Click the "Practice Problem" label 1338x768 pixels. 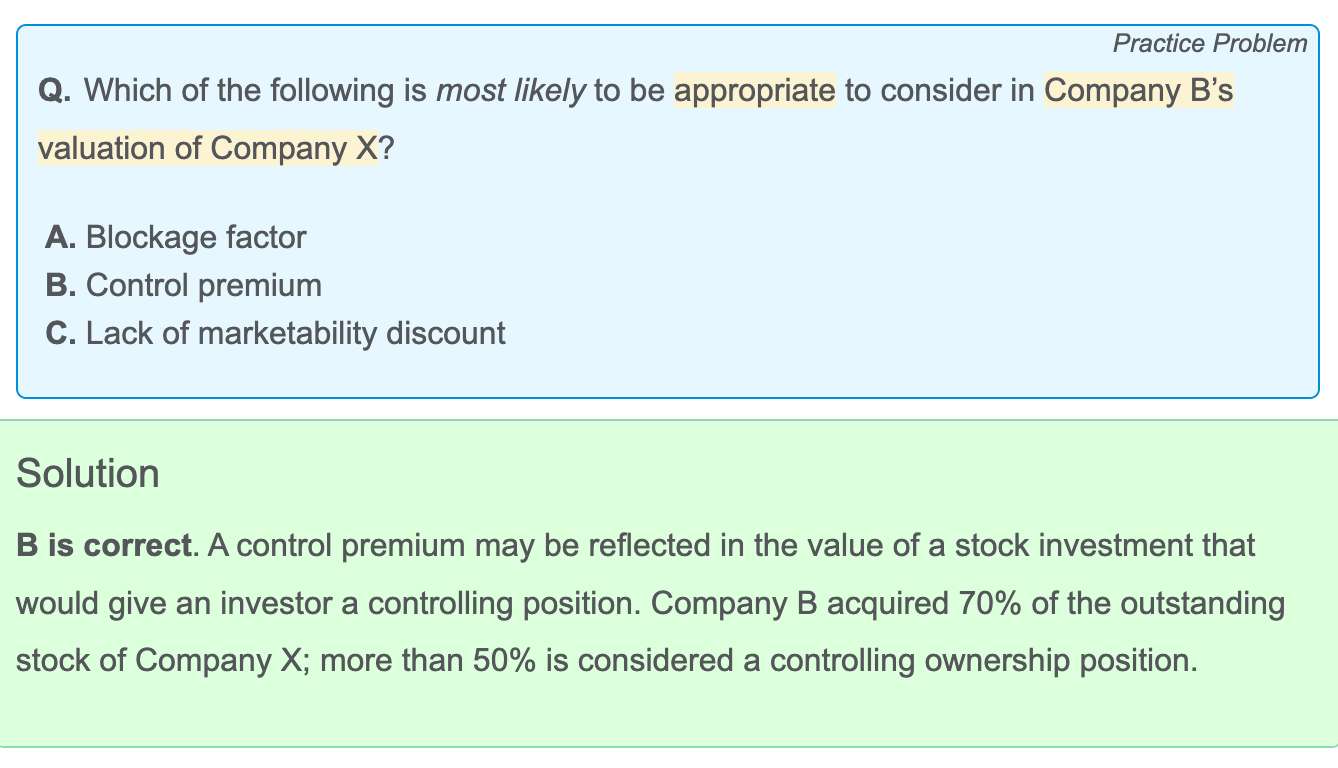click(x=1209, y=43)
